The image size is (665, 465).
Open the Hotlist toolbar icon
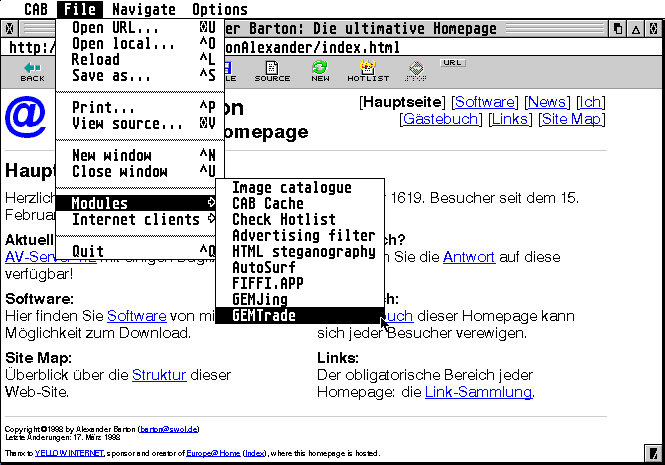coord(368,71)
